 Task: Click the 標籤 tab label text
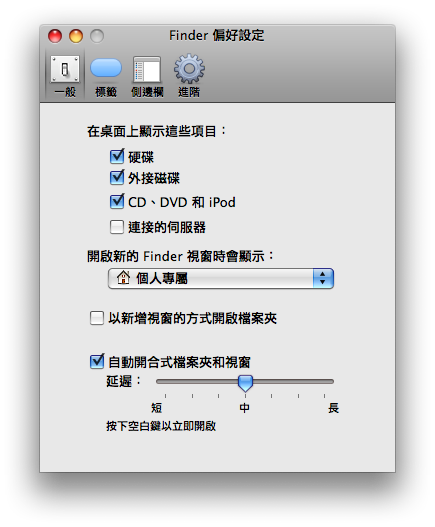[x=106, y=92]
